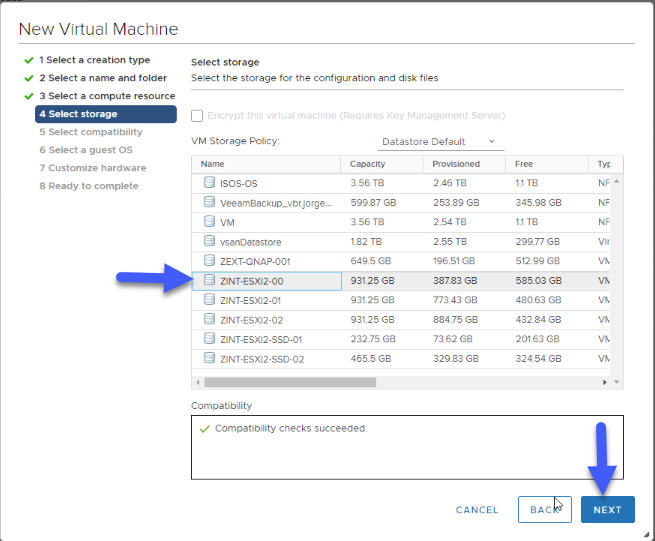The image size is (655, 541).
Task: Click the 73.62 GB provisioned cell
Action: 452,339
